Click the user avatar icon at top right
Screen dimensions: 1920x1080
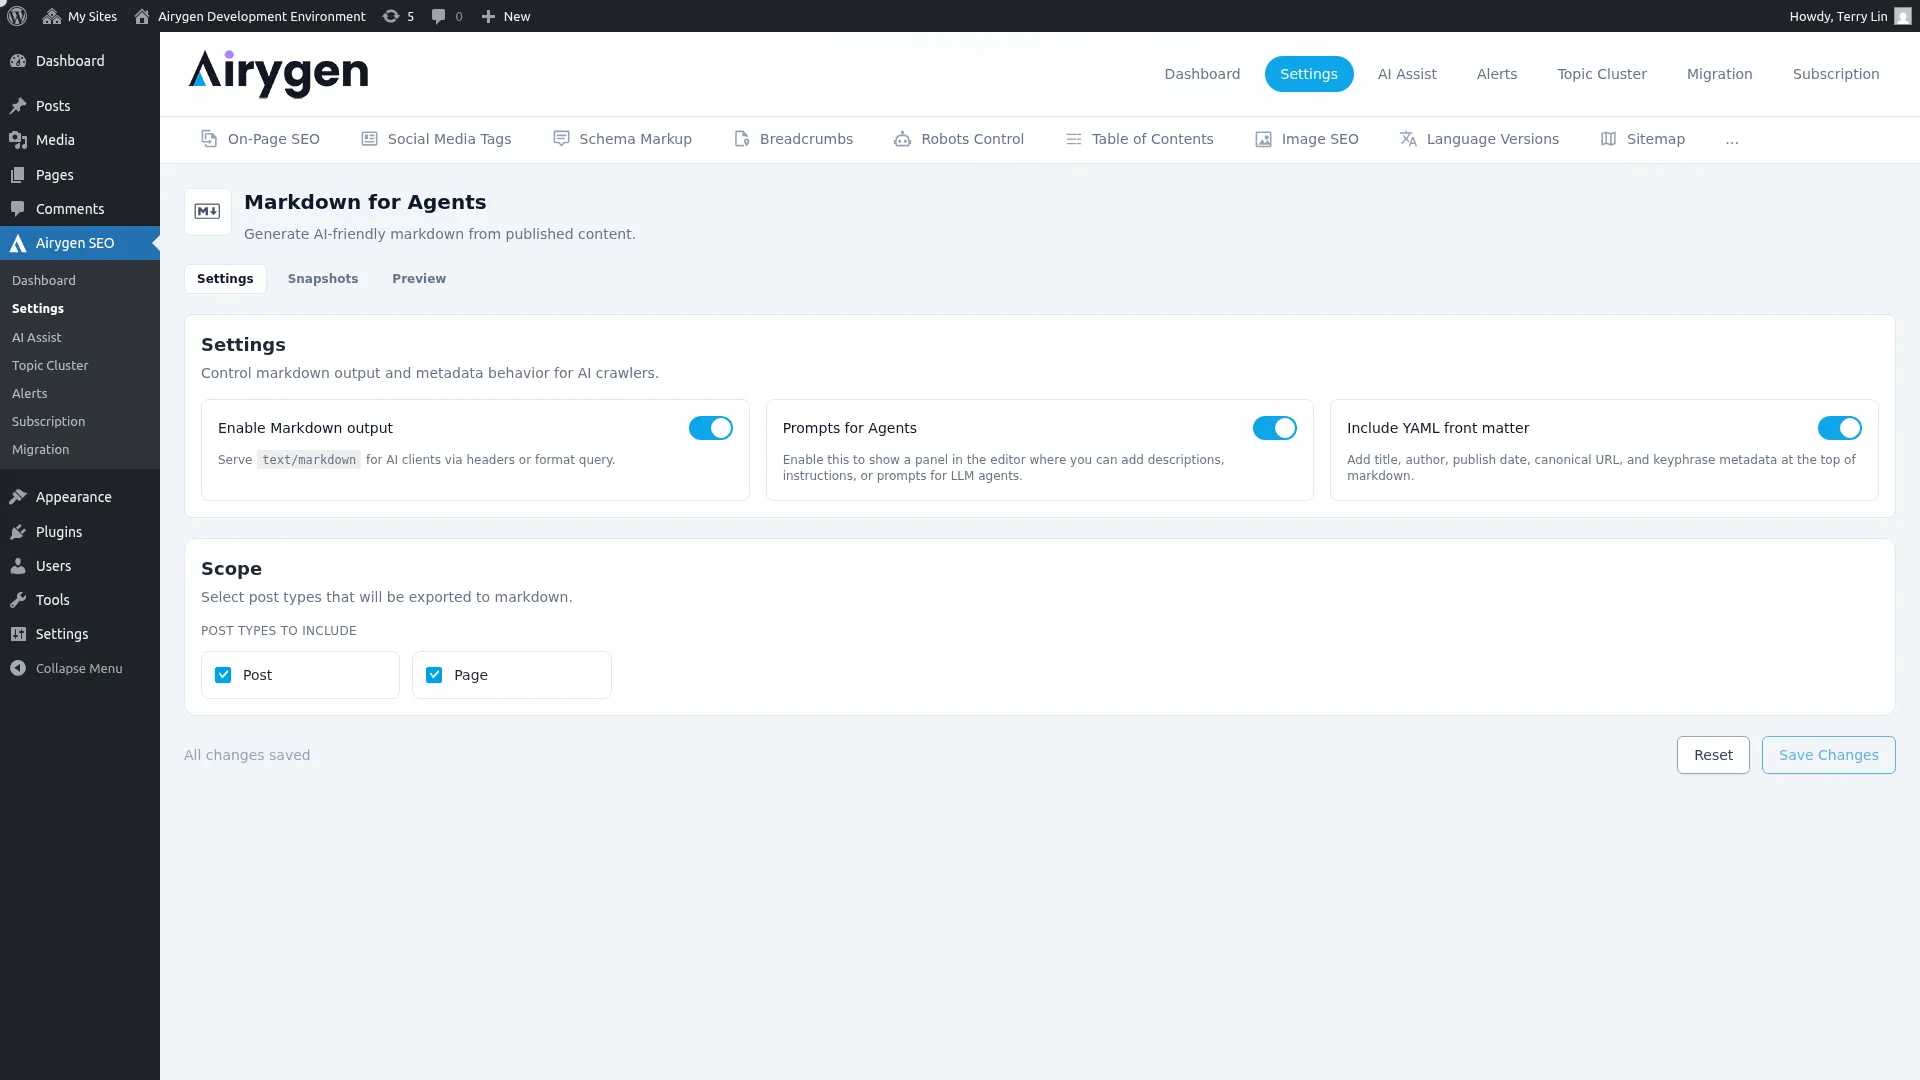(x=1902, y=16)
